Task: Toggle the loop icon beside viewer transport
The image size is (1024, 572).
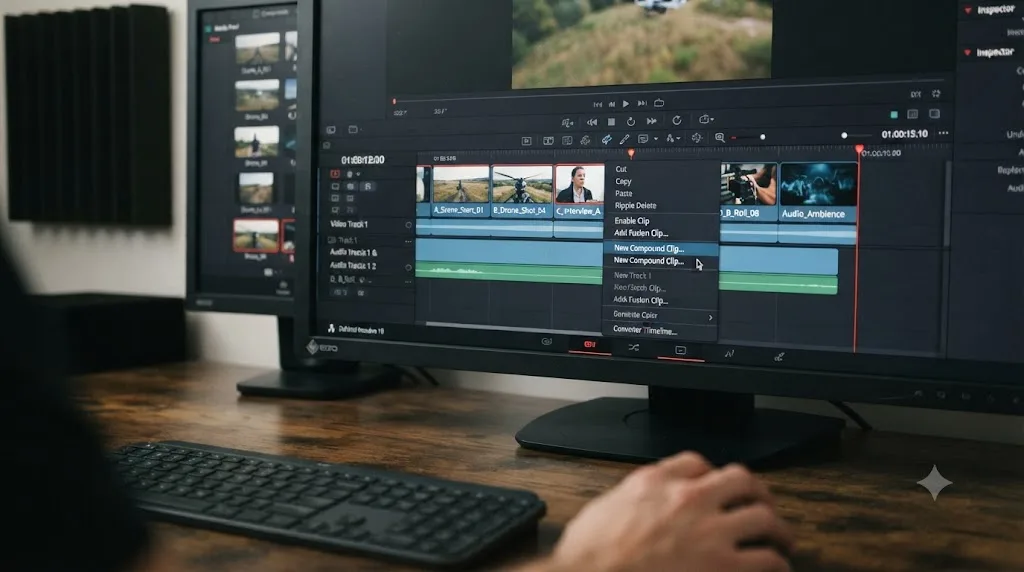Action: coord(659,103)
